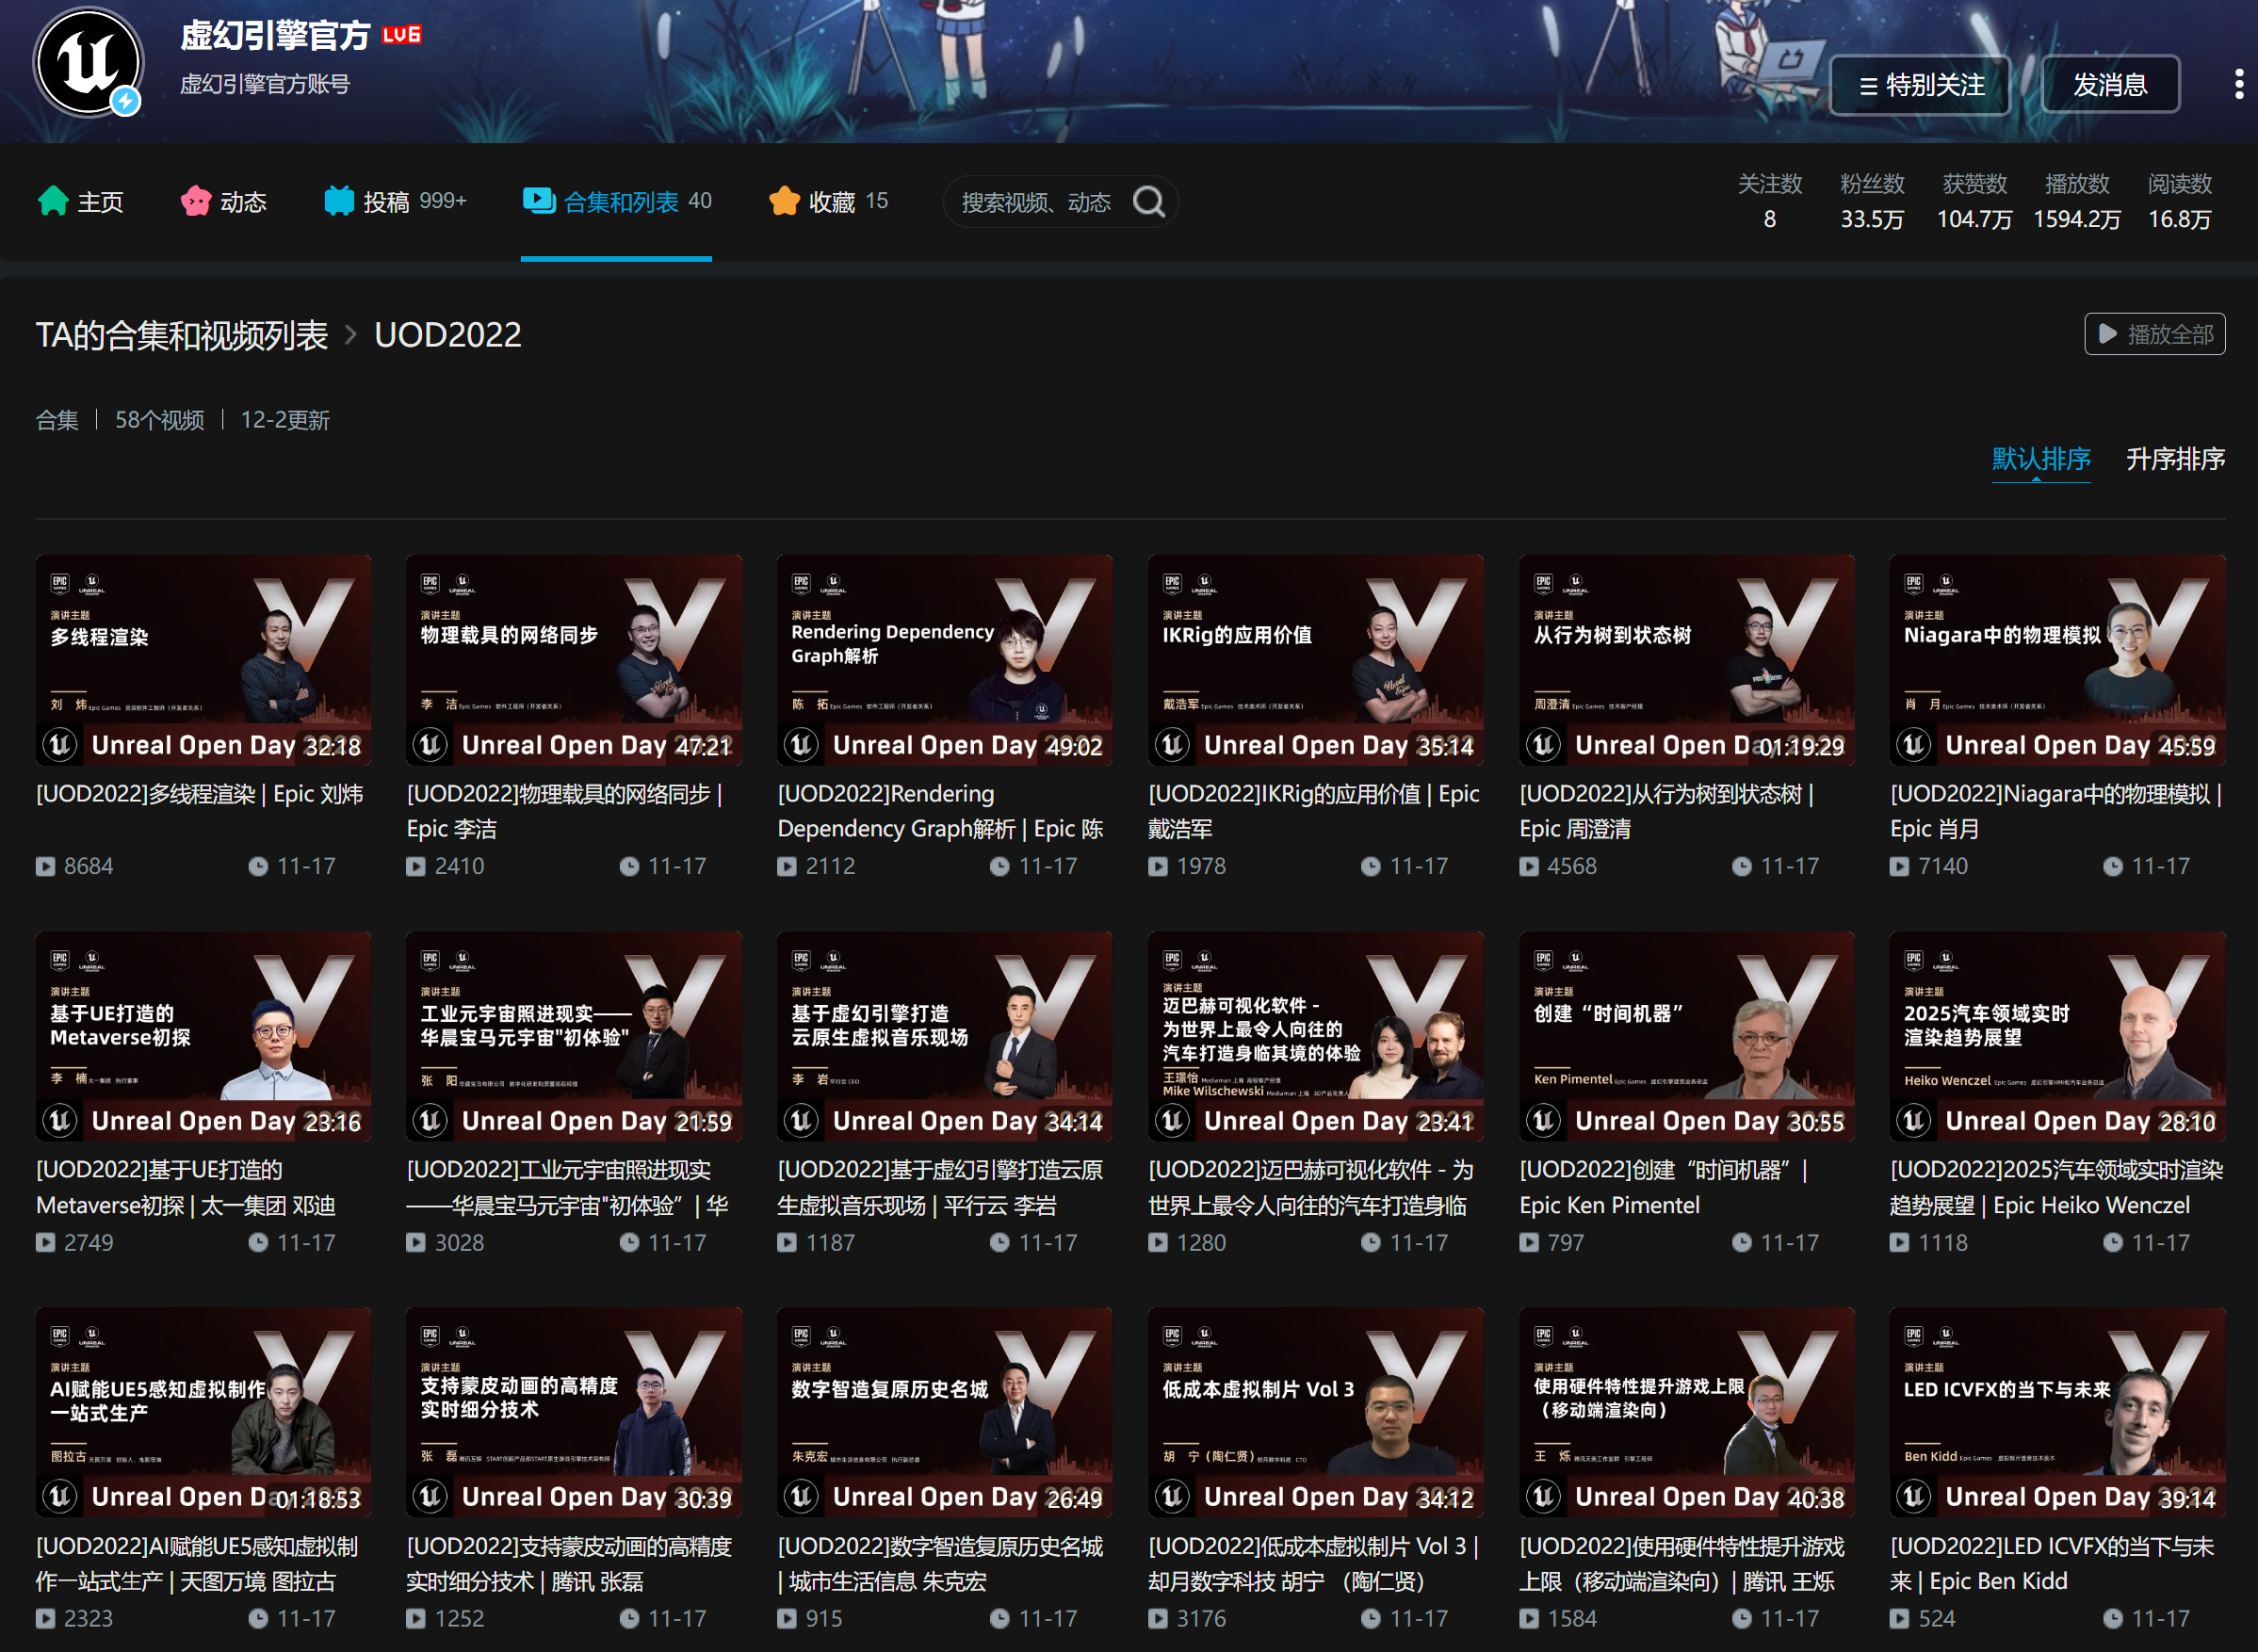This screenshot has width=2258, height=1652.
Task: Click the 搜索视频、动态 search field
Action: 1036,202
